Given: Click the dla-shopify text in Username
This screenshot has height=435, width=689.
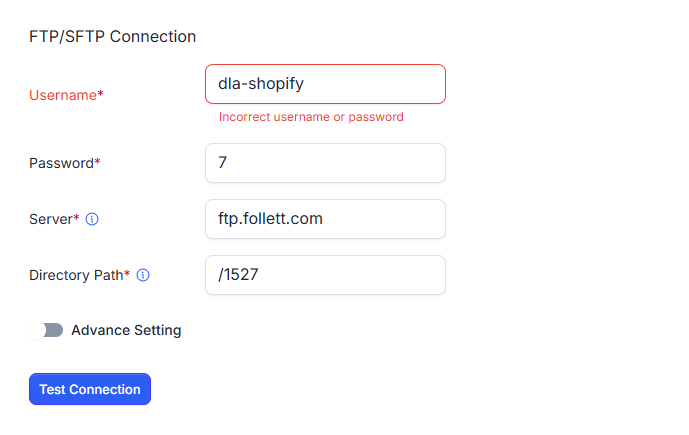Looking at the screenshot, I should tap(260, 84).
